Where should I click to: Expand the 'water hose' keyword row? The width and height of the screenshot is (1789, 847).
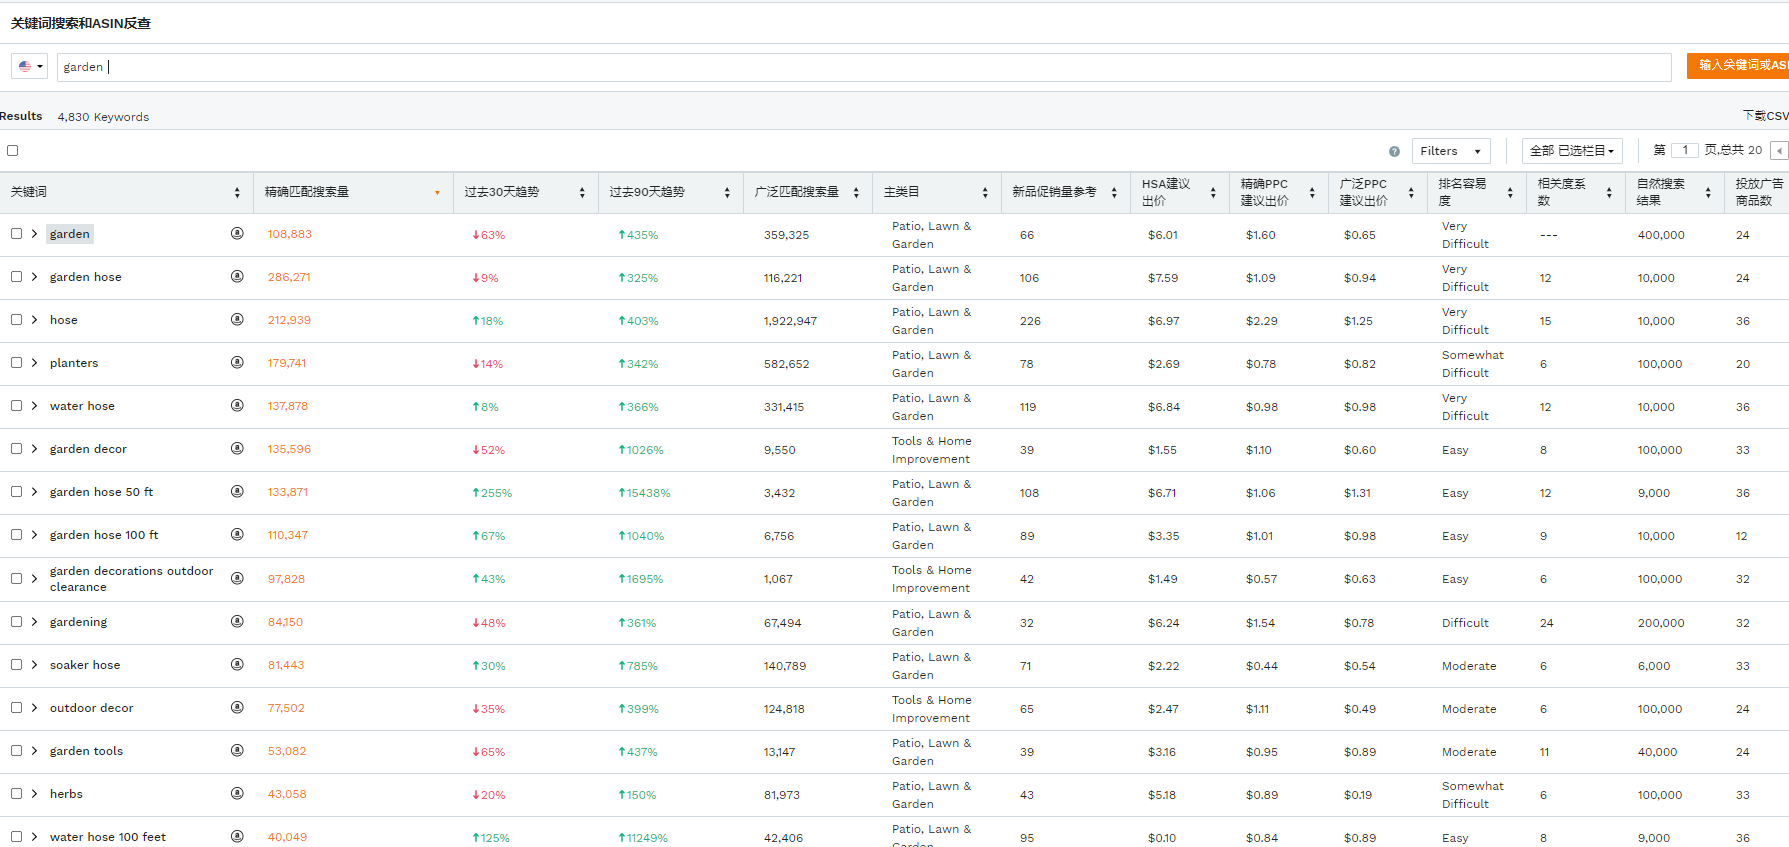click(x=34, y=406)
